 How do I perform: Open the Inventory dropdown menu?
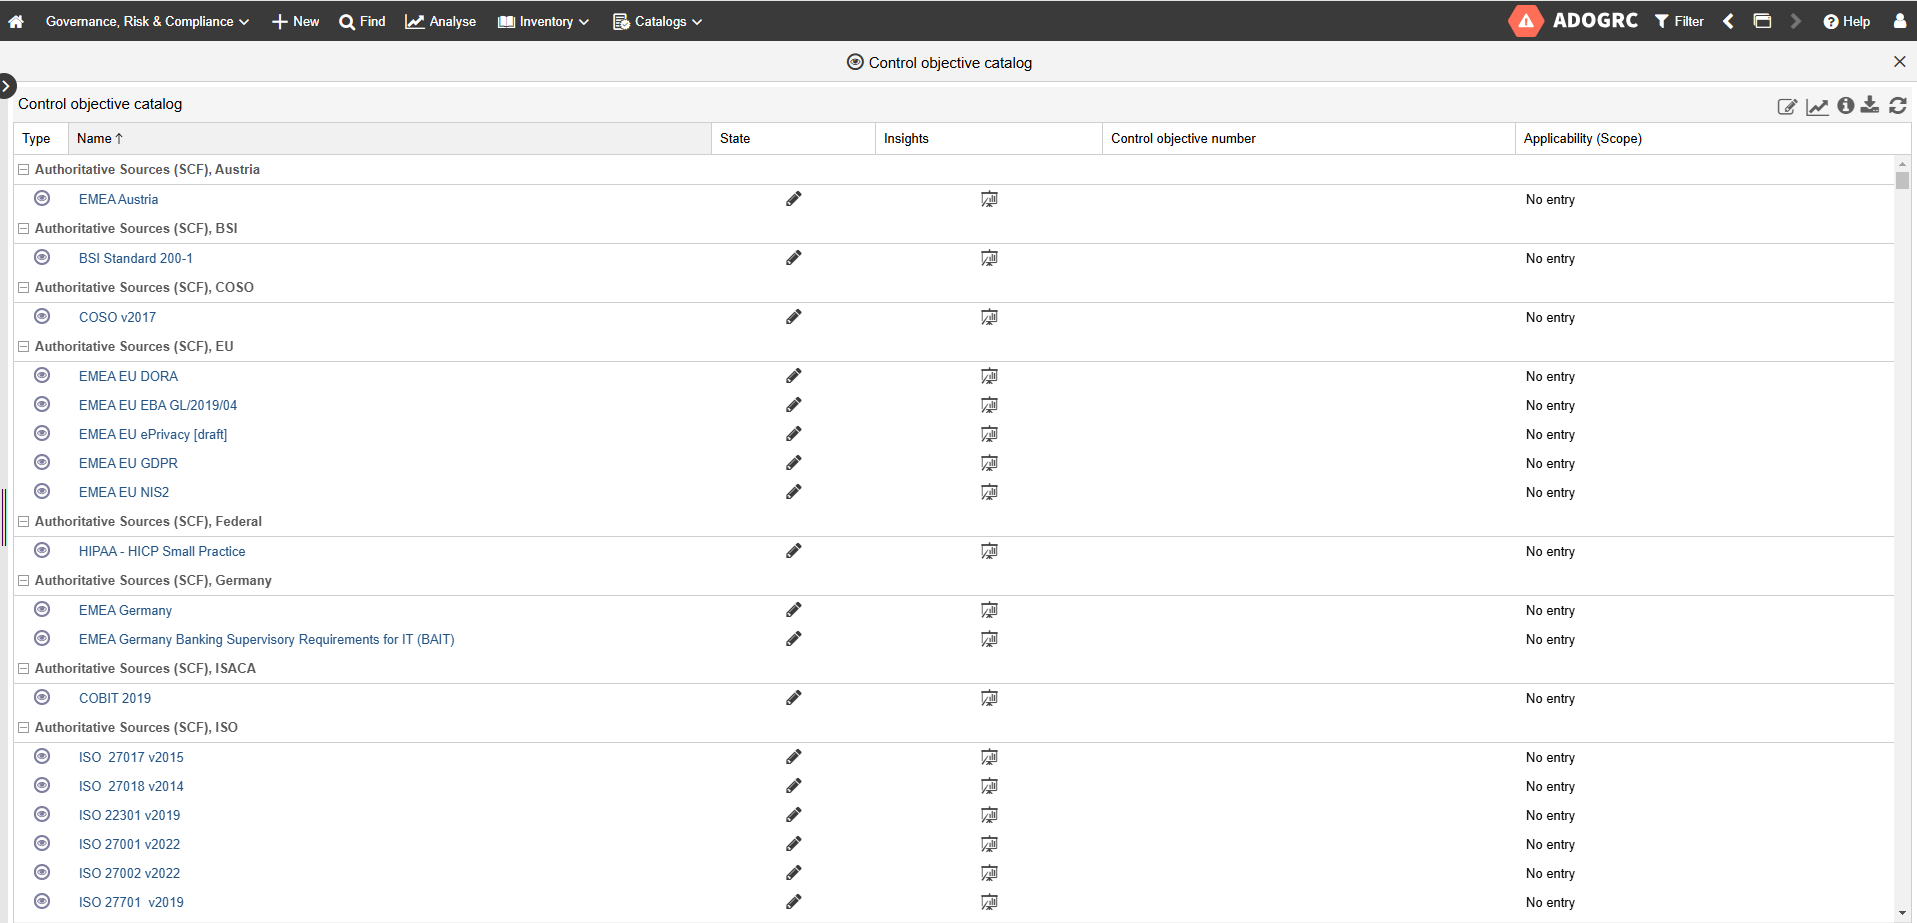tap(543, 21)
